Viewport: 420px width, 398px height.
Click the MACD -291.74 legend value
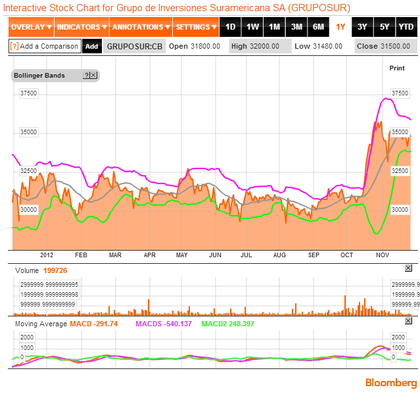94,324
